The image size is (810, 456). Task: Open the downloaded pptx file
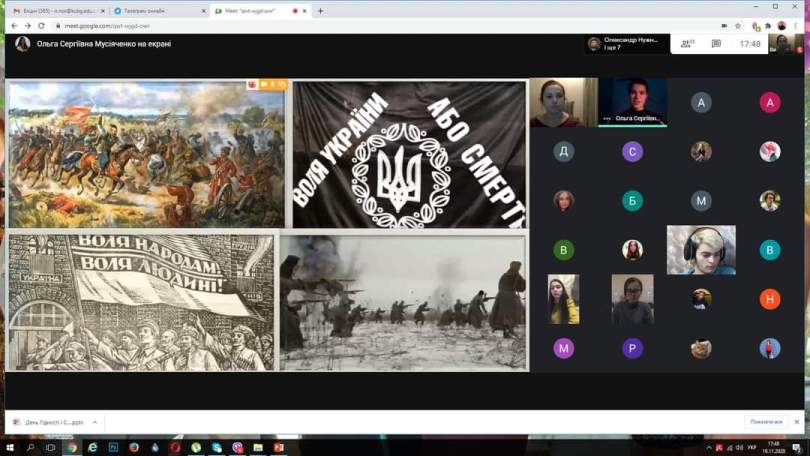click(49, 422)
